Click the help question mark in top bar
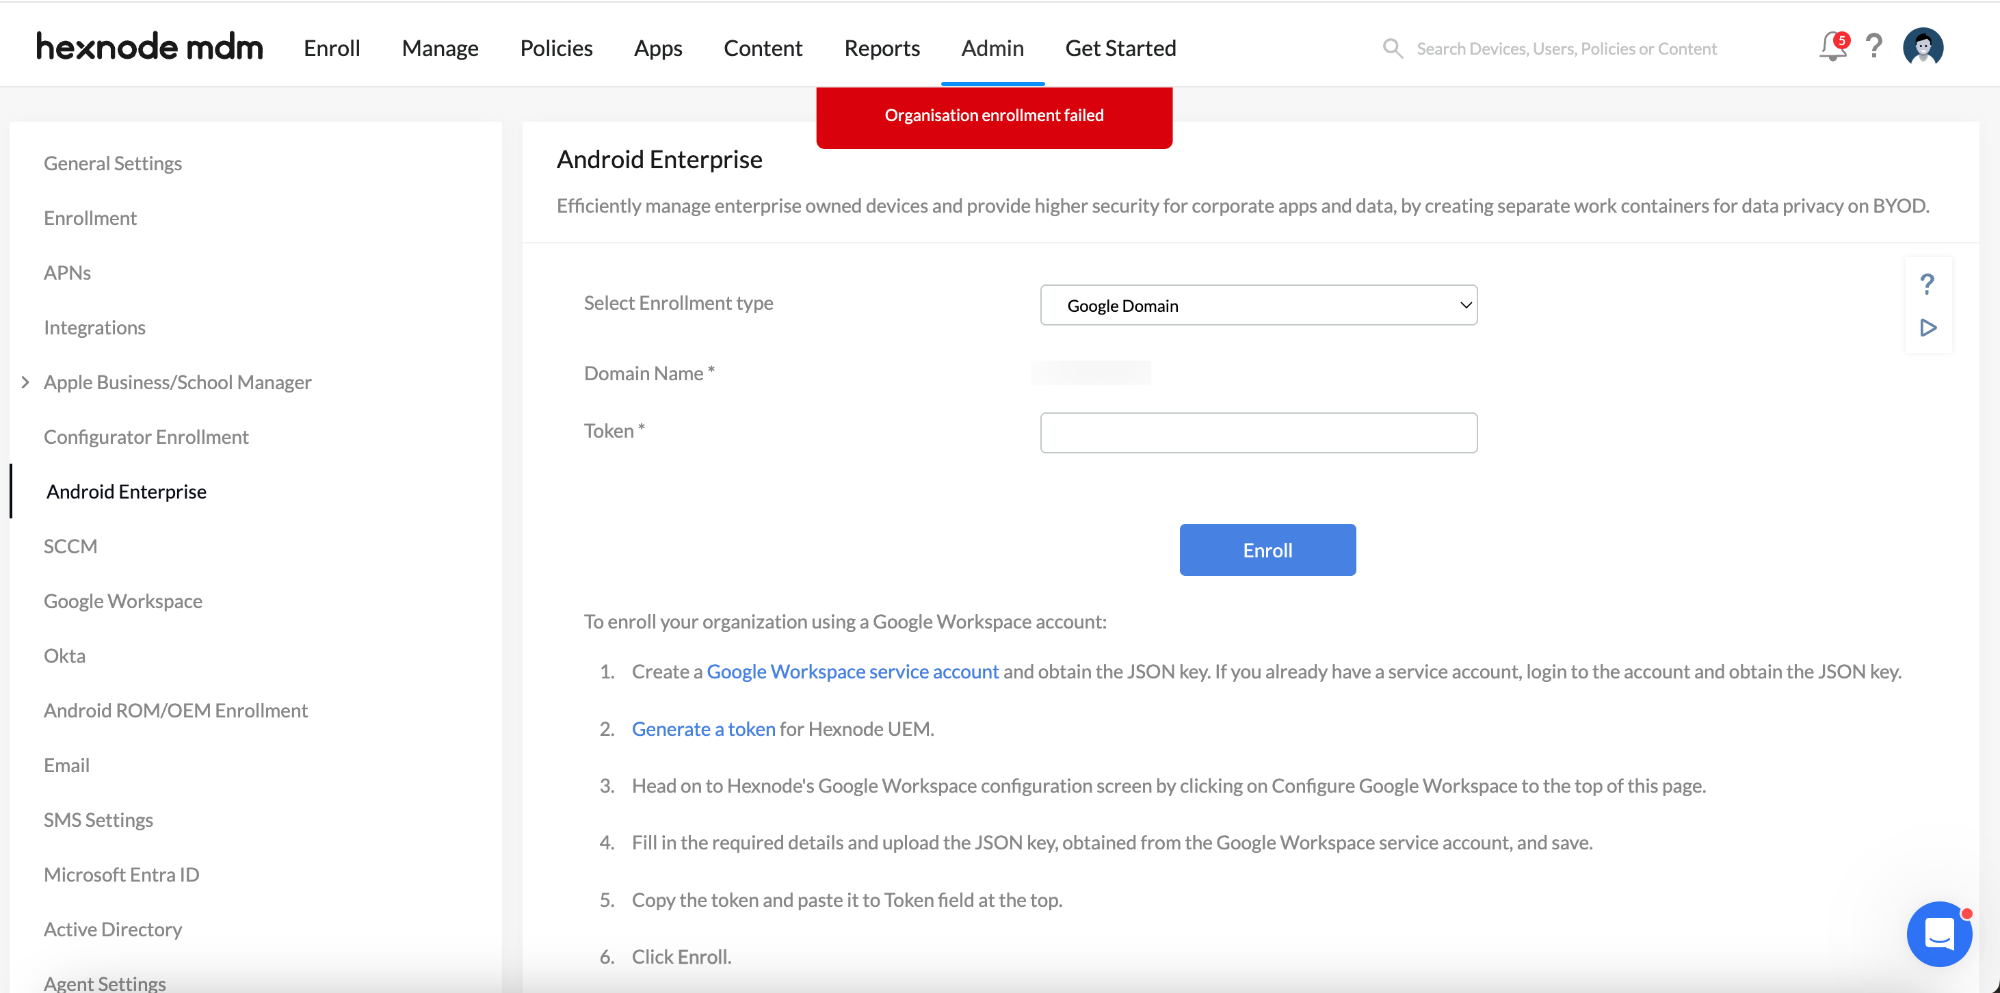This screenshot has height=993, width=2000. point(1875,46)
